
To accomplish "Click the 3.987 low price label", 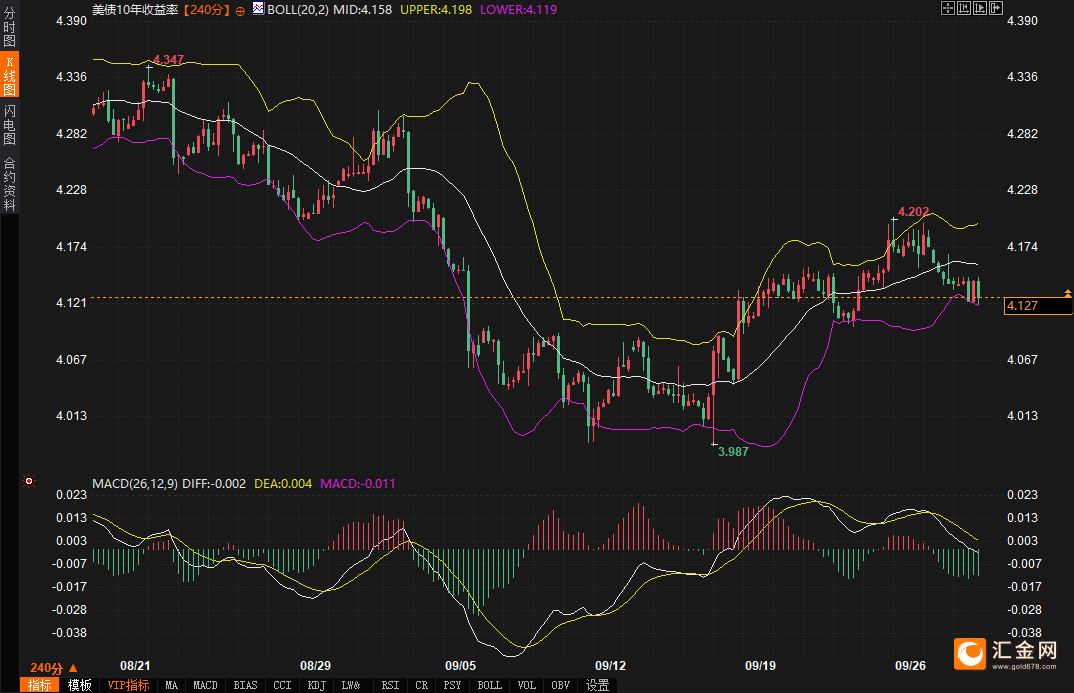I will click(x=733, y=451).
